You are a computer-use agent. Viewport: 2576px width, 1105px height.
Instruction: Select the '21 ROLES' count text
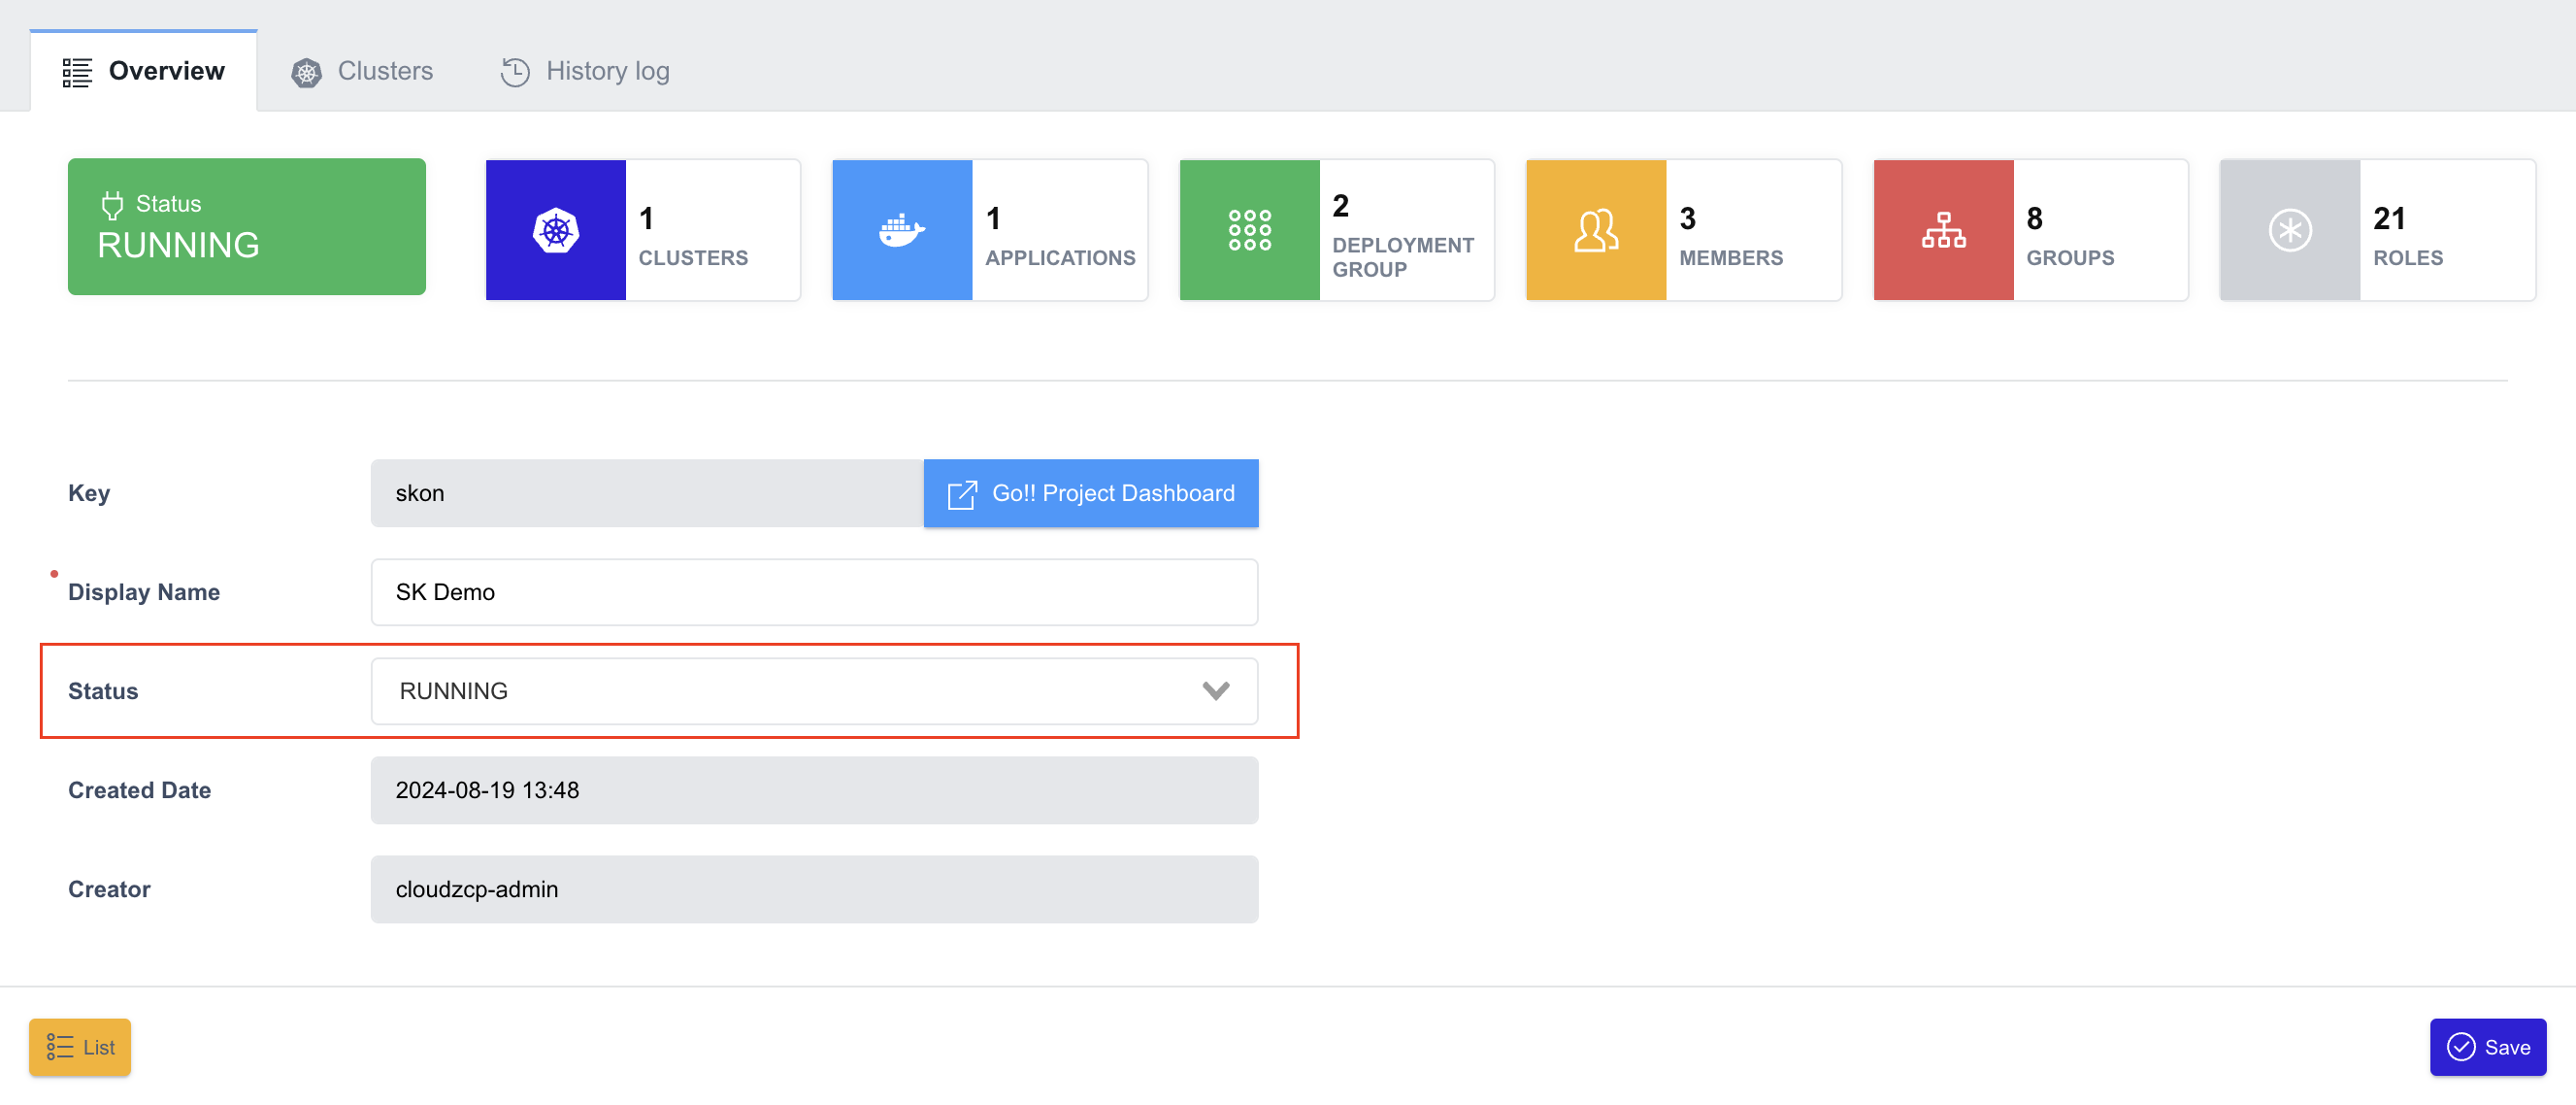click(2408, 237)
